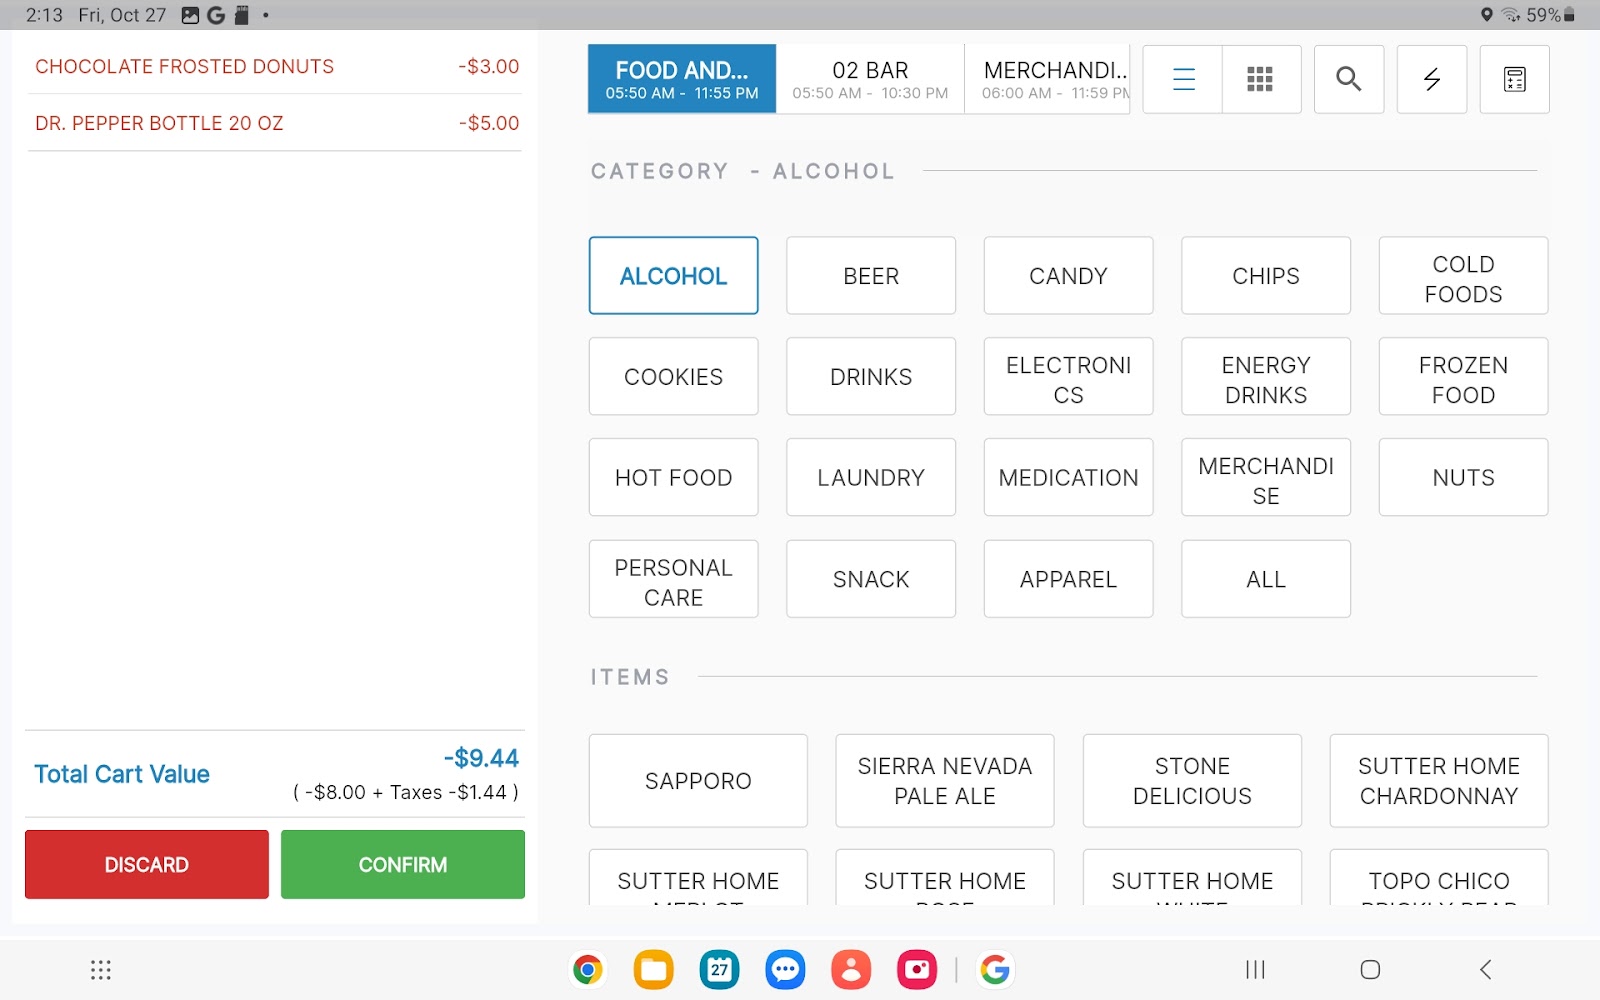
Task: Tap the lightning bolt quick action icon
Action: (1431, 79)
